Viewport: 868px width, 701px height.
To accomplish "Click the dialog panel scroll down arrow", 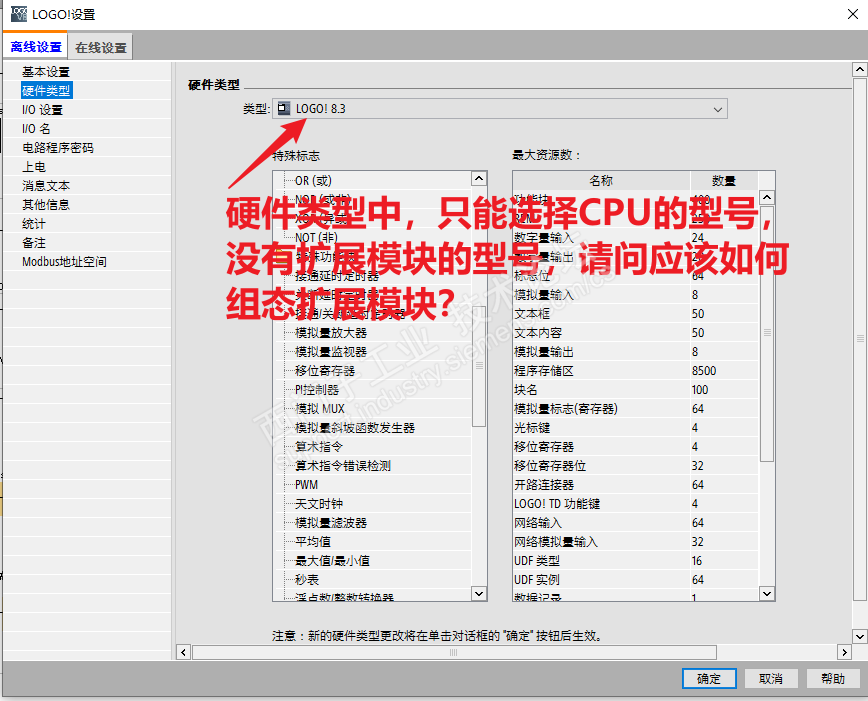I will pos(859,636).
